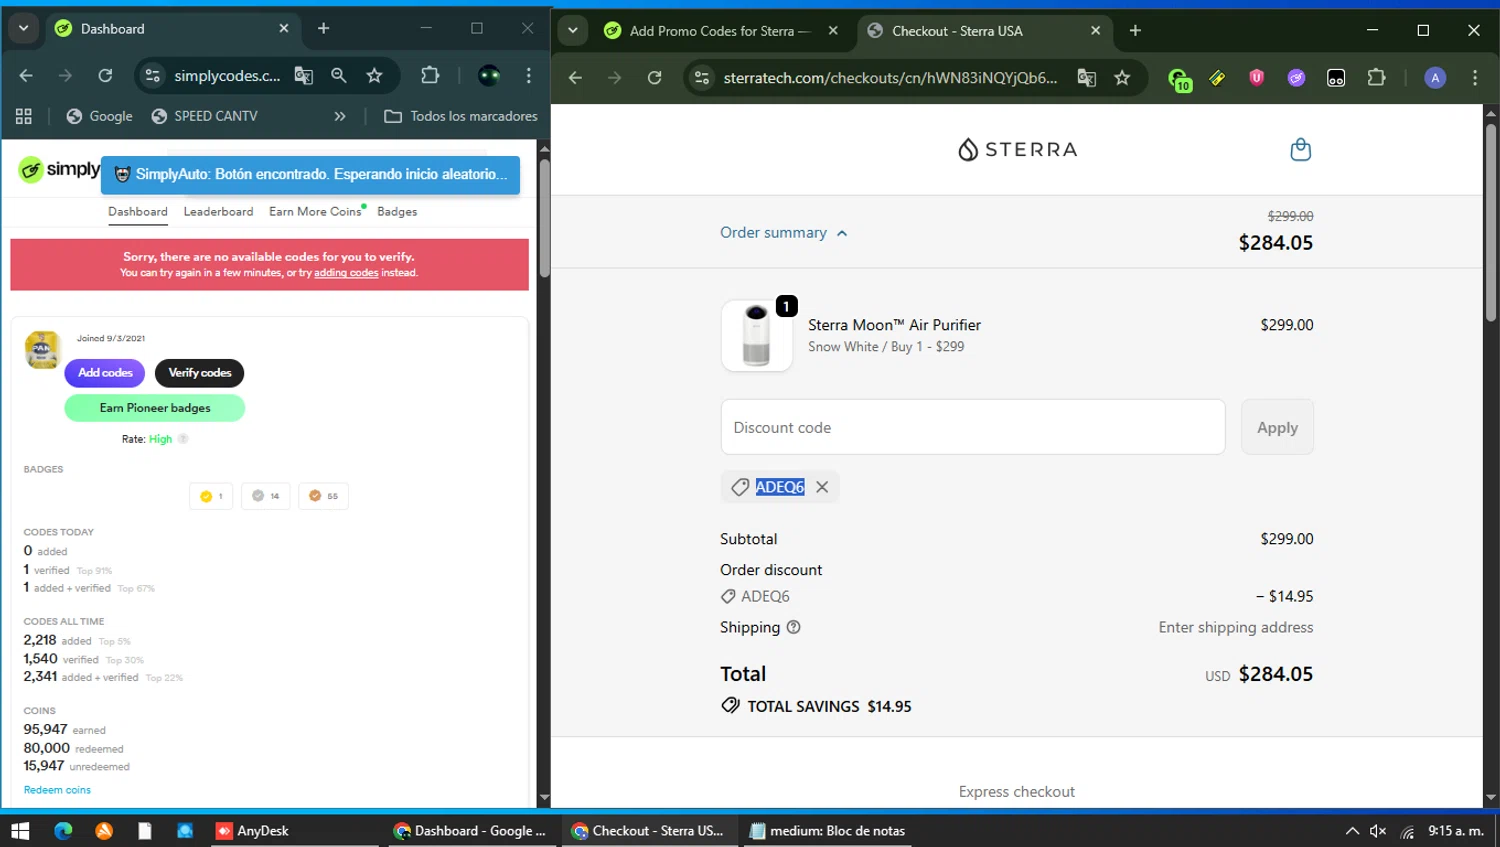
Task: Reload the simplycodes dashboard page
Action: click(x=105, y=75)
